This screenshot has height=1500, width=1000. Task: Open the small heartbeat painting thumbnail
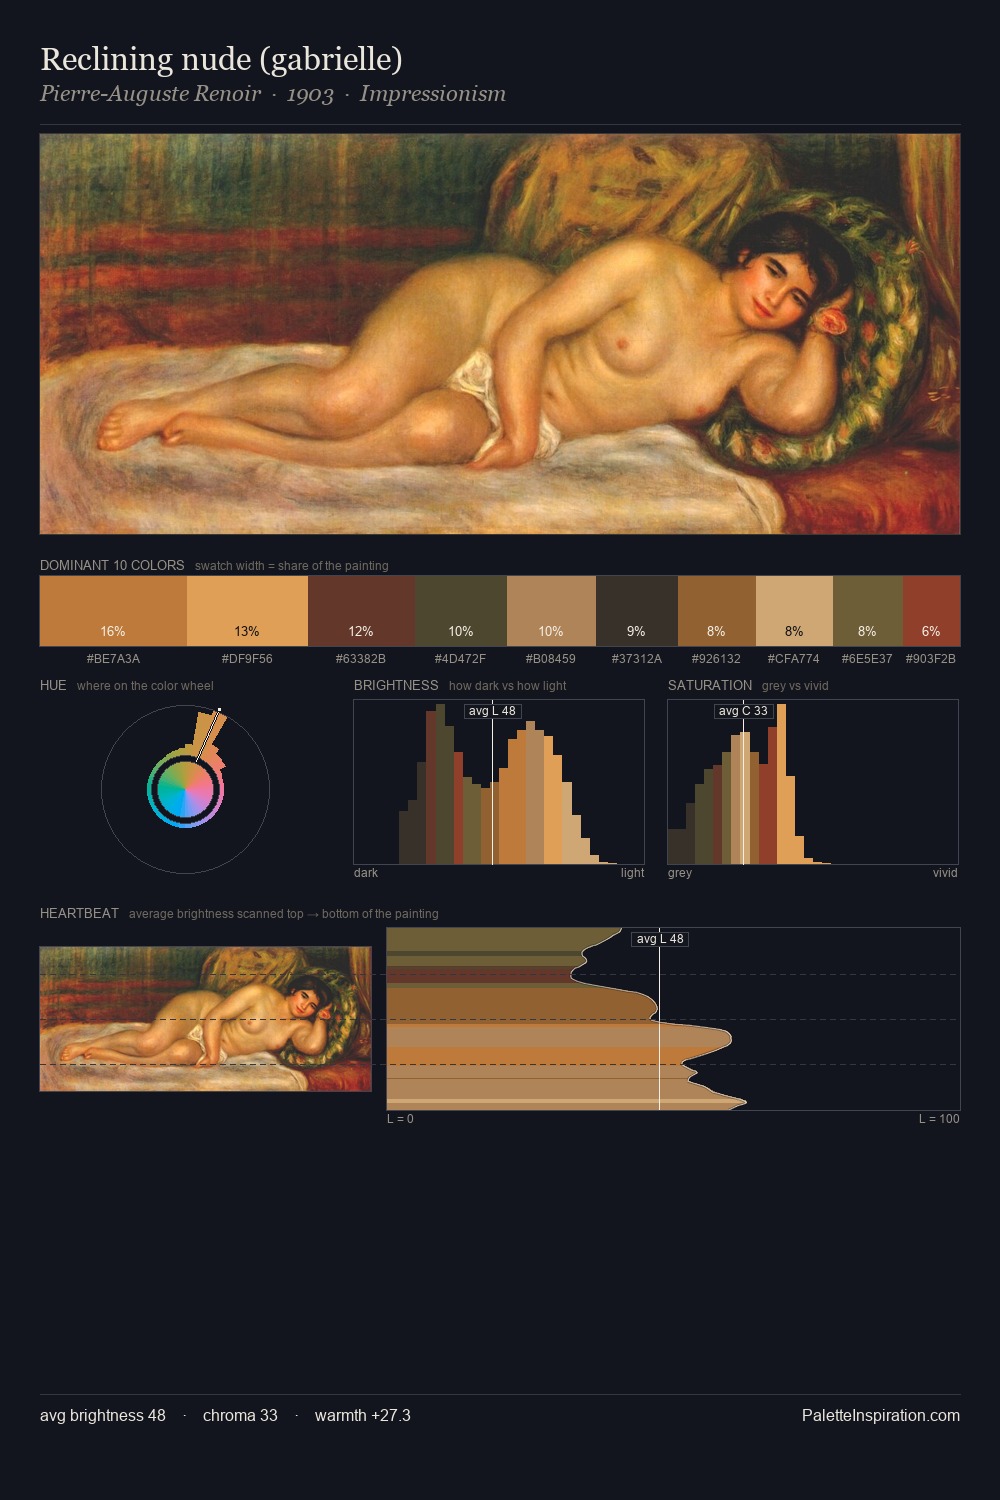click(x=205, y=1019)
